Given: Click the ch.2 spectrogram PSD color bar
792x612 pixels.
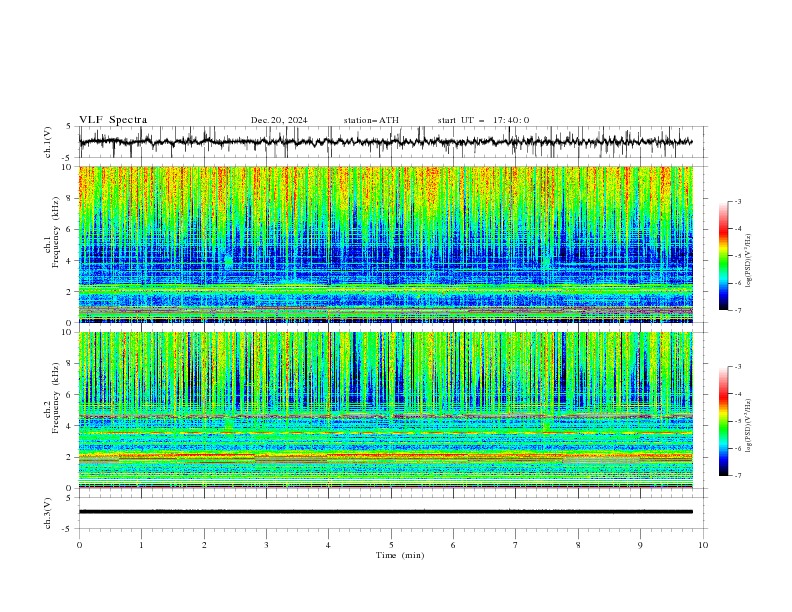Looking at the screenshot, I should pos(723,421).
